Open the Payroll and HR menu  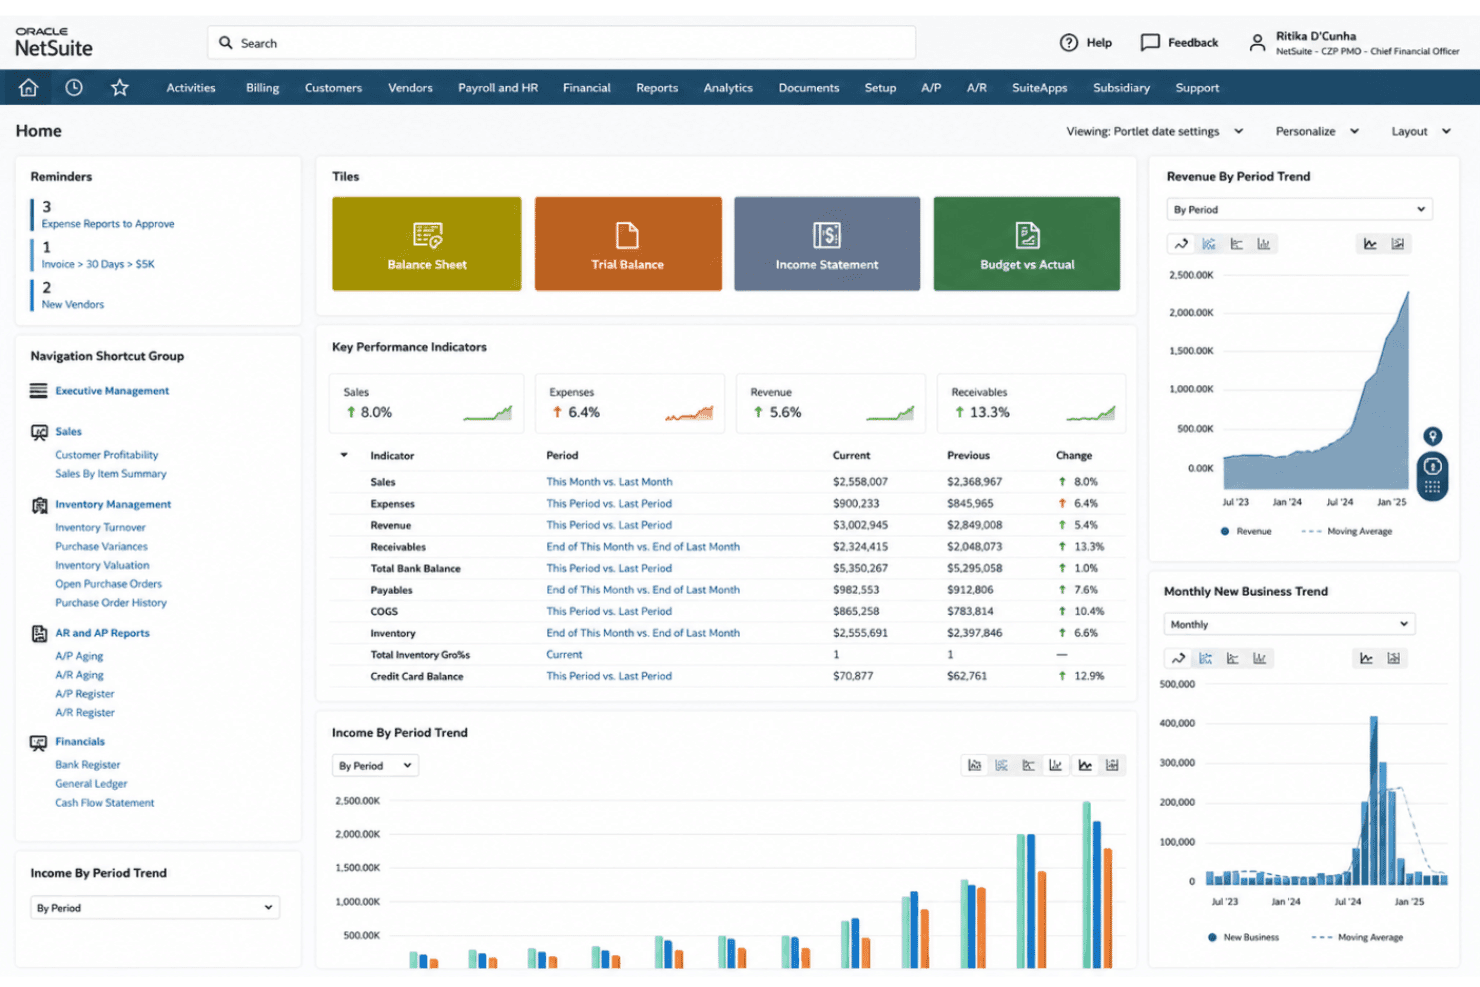(498, 88)
